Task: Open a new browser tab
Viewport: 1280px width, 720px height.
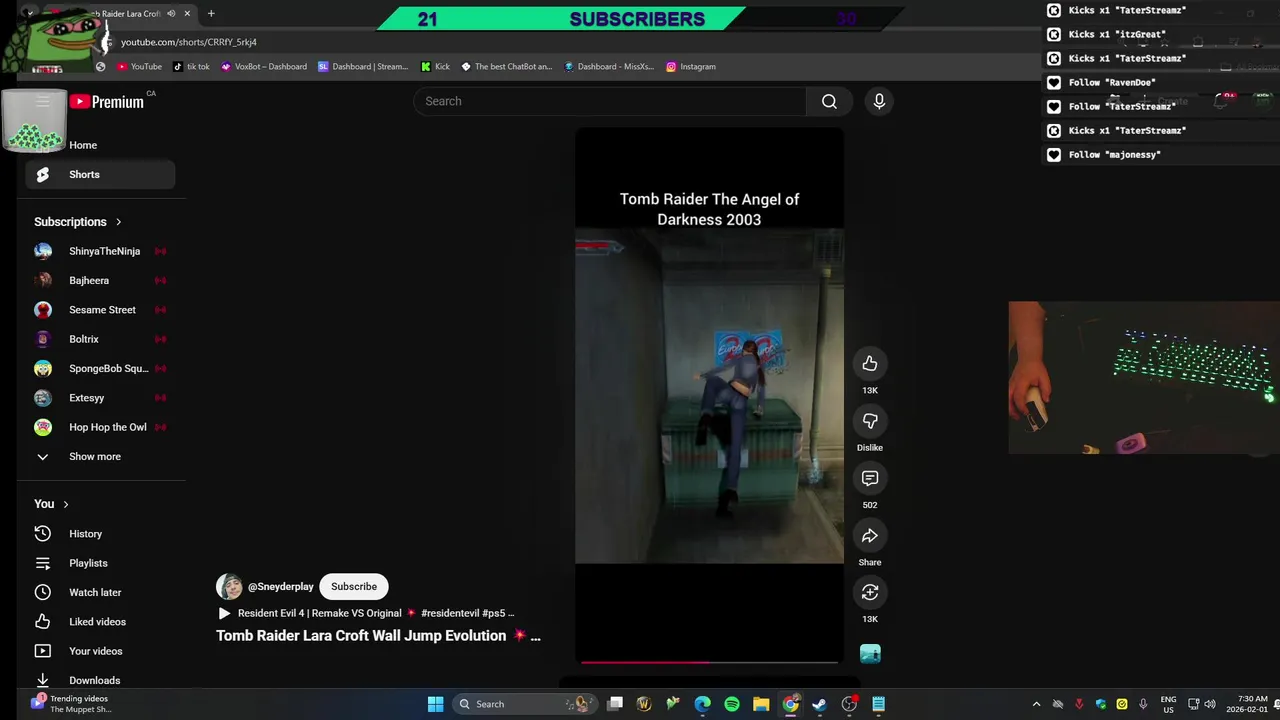Action: click(x=211, y=14)
